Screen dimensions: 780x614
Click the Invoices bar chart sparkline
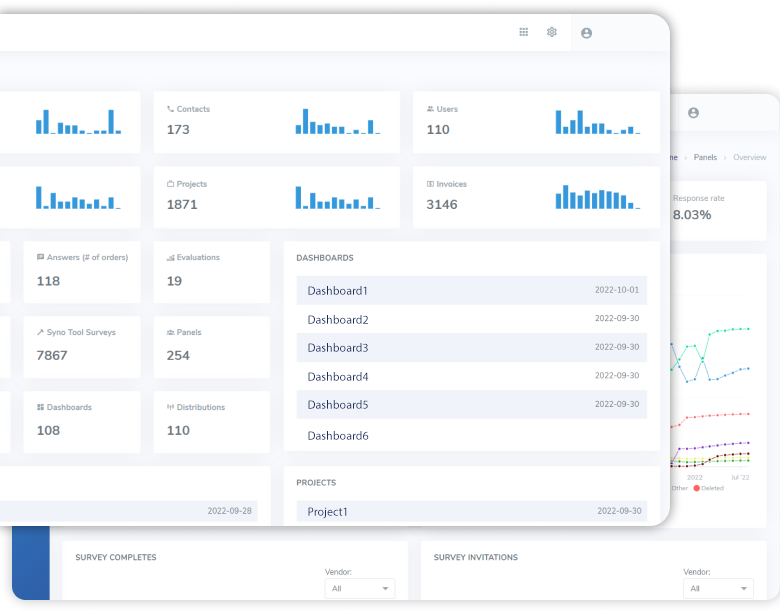tap(598, 197)
